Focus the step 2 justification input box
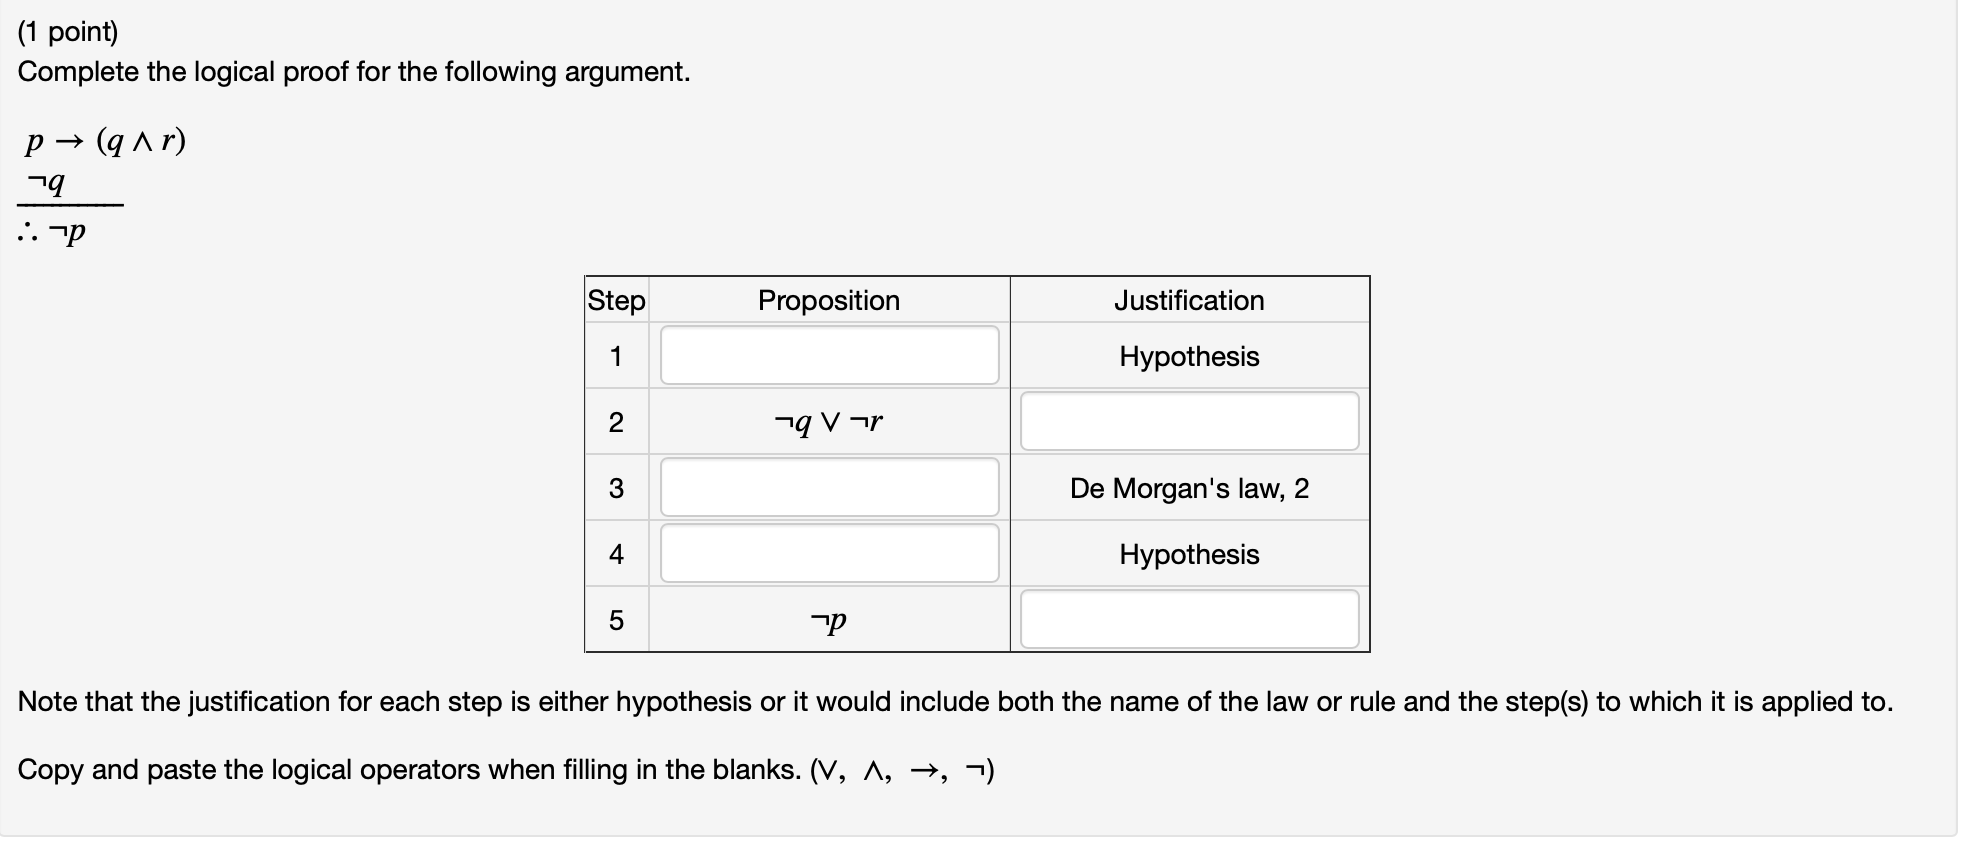 [x=1189, y=421]
